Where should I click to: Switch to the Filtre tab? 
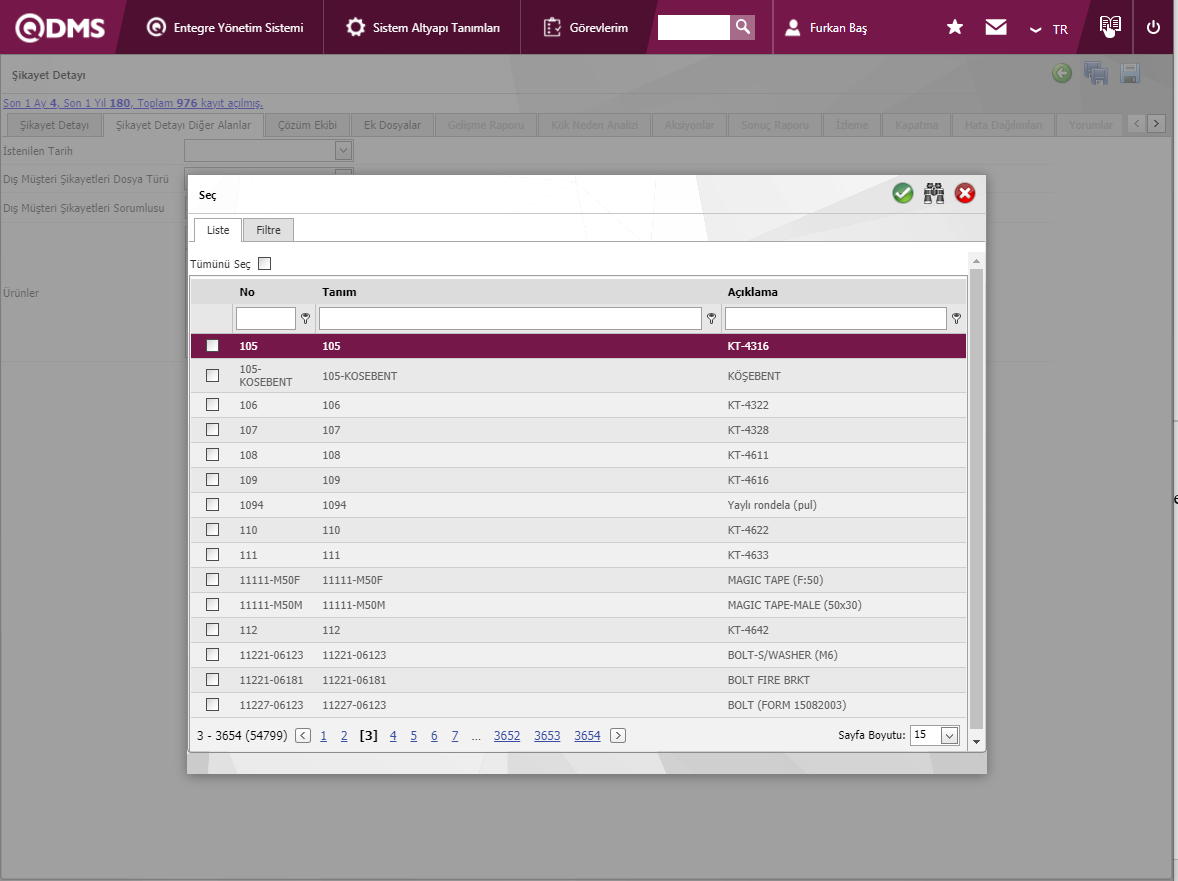[268, 230]
